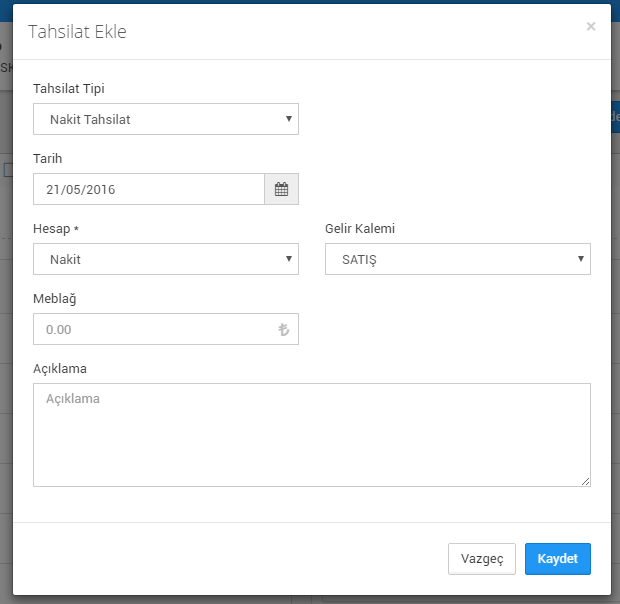
Task: Close the Tahsilat Ekle dialog with X
Action: pyautogui.click(x=591, y=26)
